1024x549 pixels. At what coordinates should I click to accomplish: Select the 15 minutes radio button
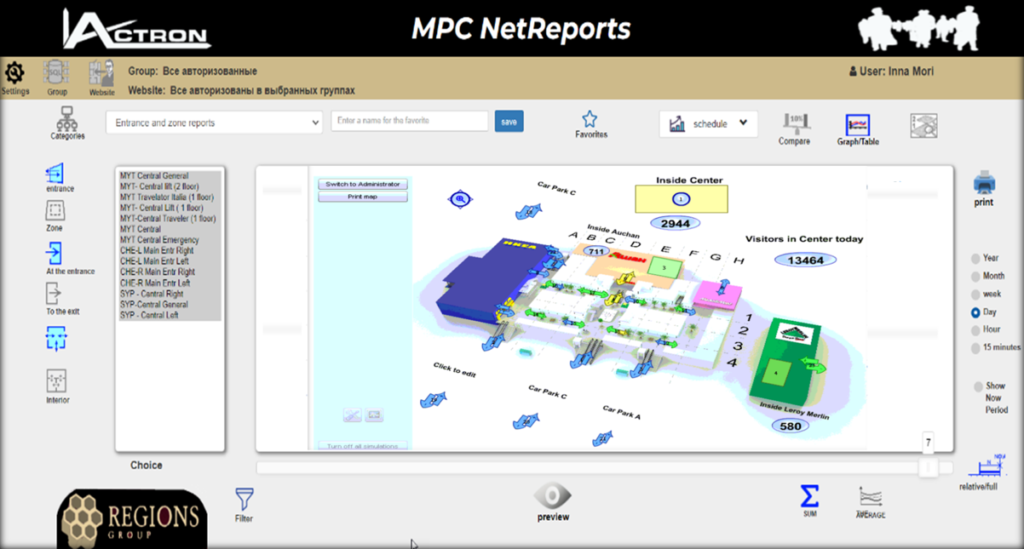click(x=976, y=348)
